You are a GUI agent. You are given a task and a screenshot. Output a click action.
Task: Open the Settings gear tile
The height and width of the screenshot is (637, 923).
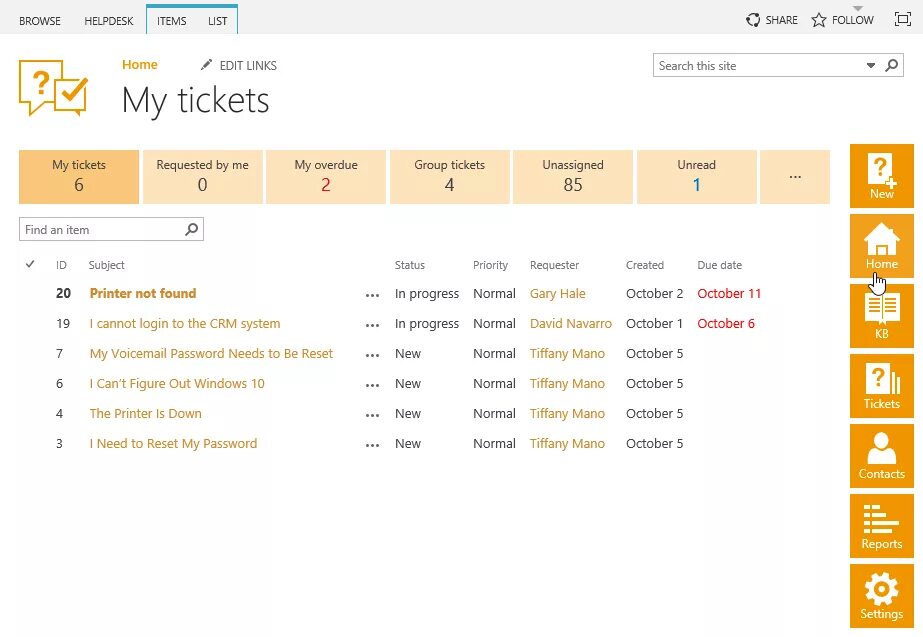point(881,595)
